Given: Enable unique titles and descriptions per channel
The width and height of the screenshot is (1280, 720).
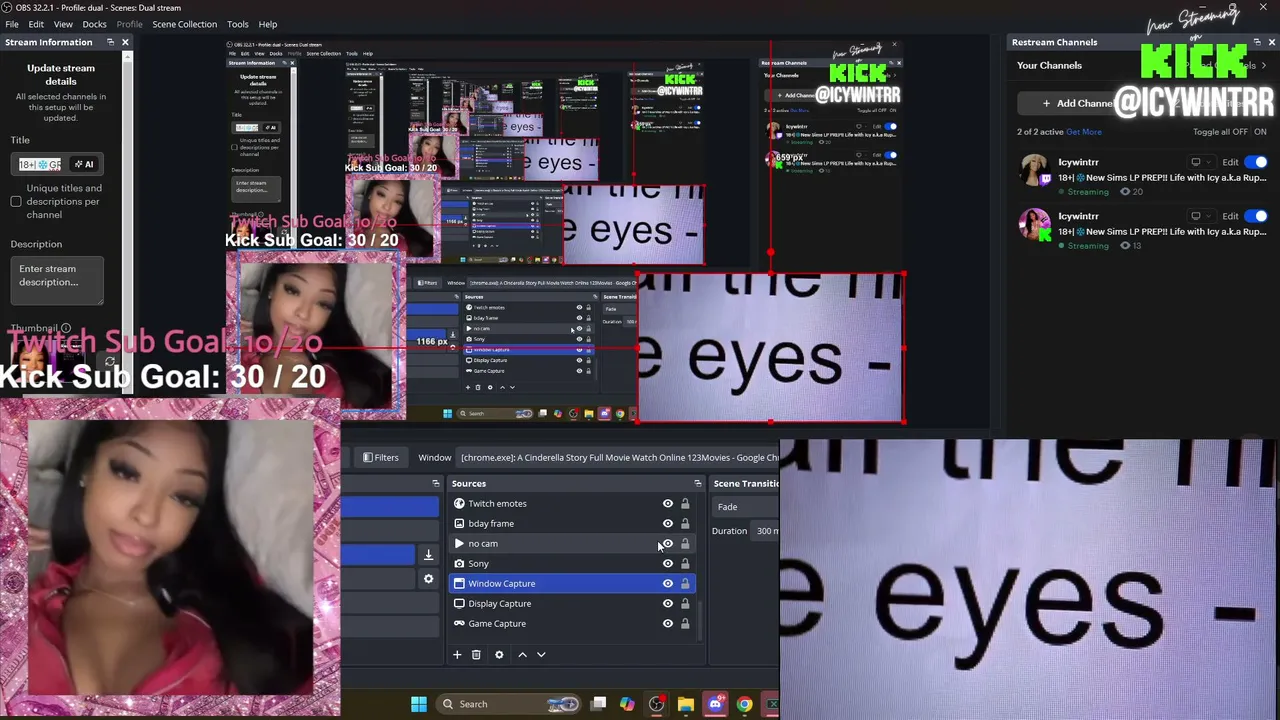Looking at the screenshot, I should [16, 201].
